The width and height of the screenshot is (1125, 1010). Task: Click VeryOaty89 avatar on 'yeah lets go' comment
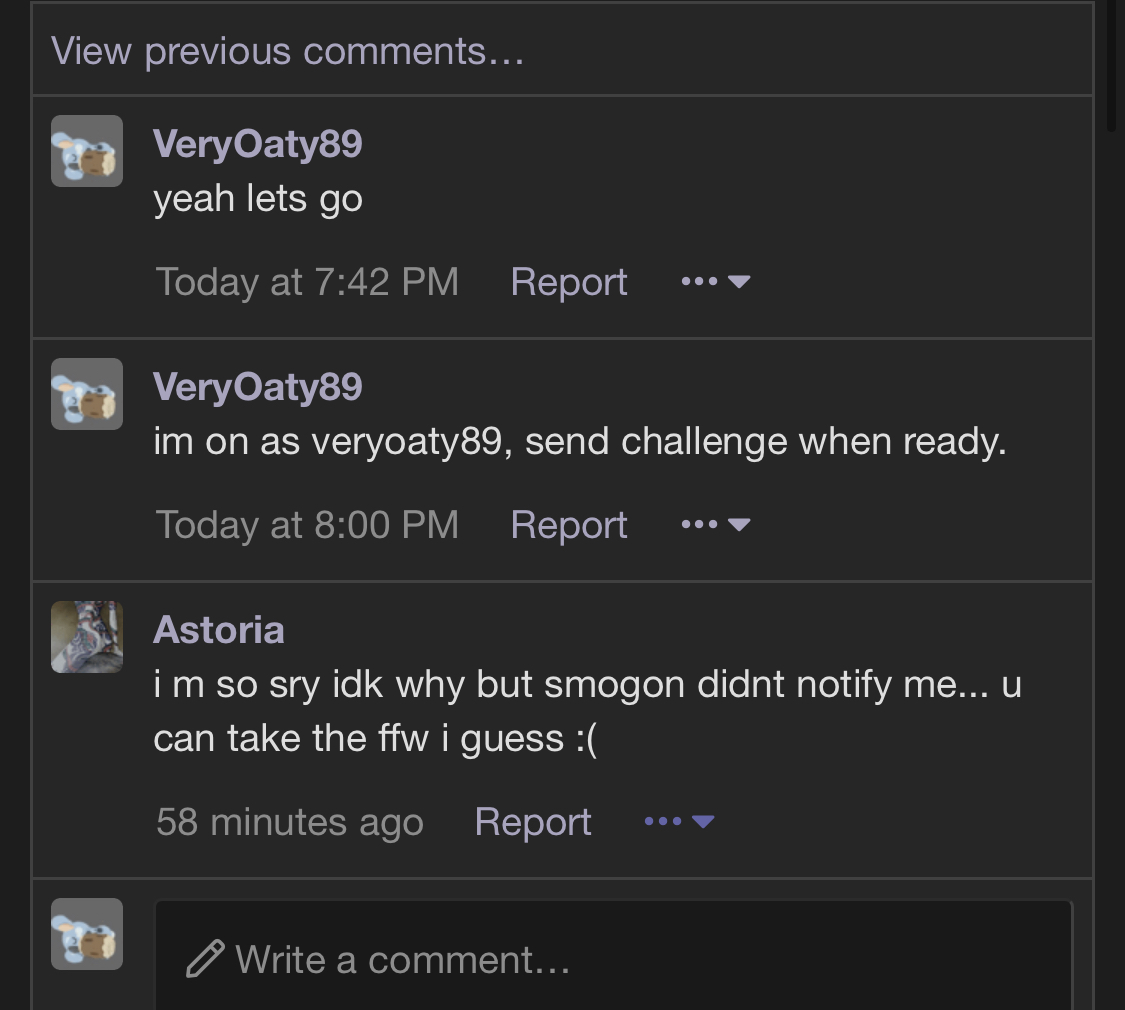point(87,151)
